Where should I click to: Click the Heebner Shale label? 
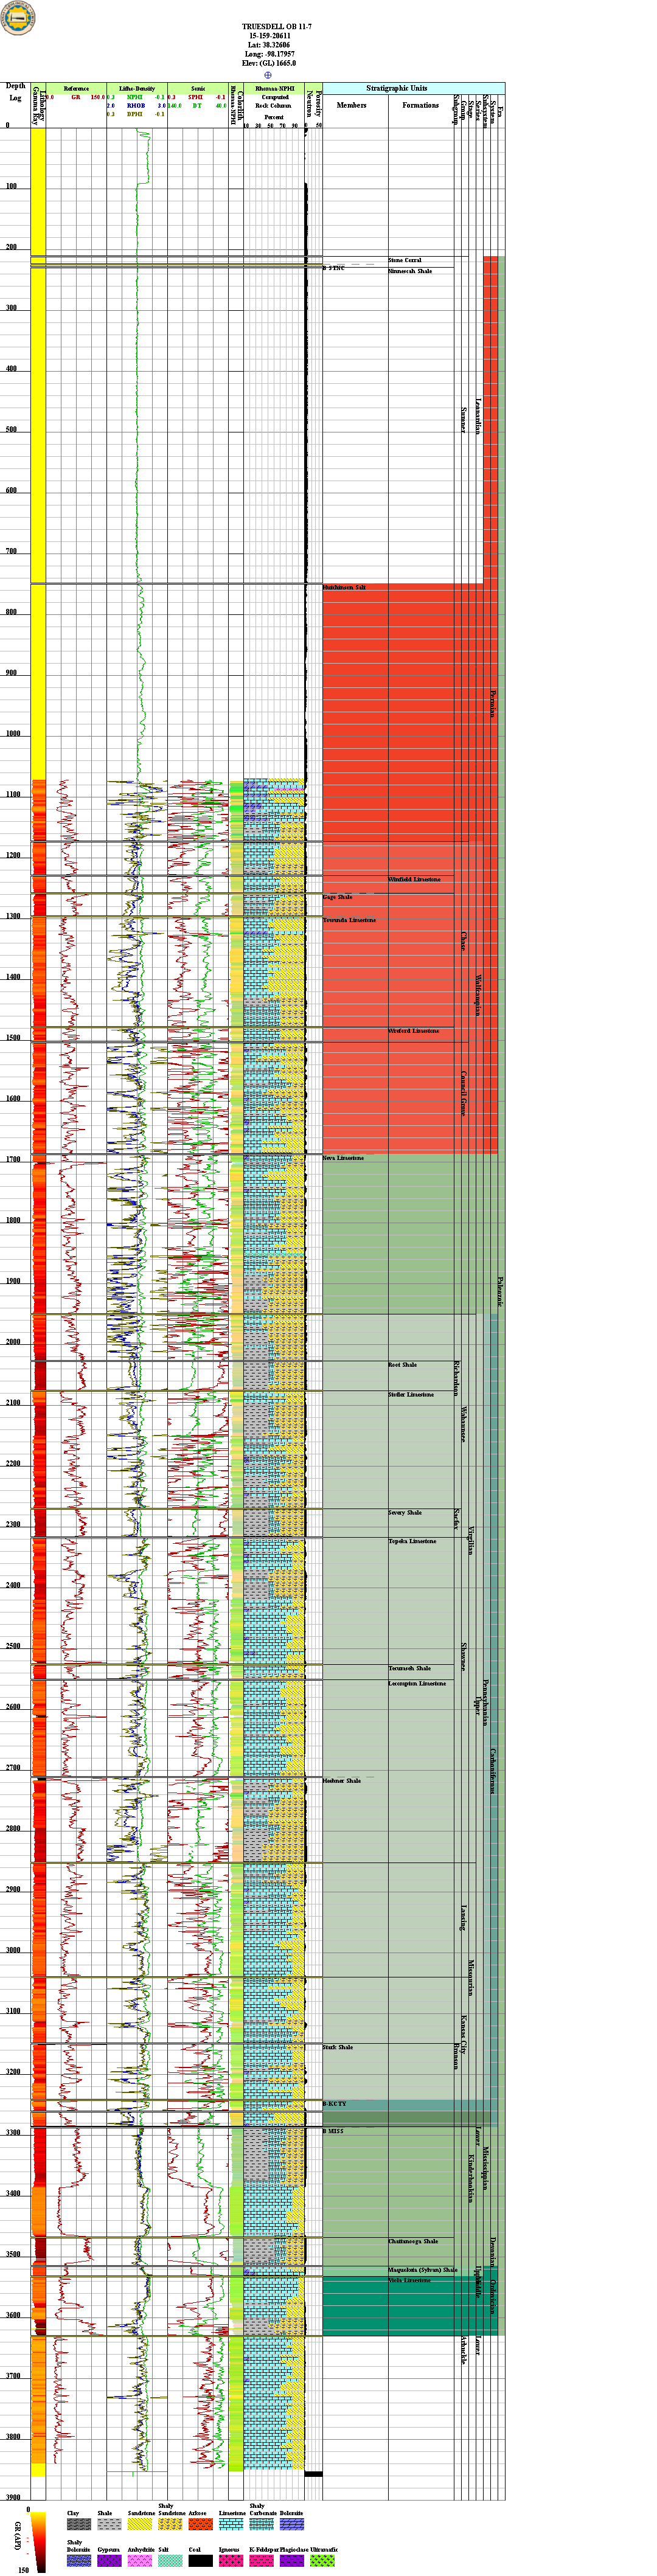[342, 1780]
